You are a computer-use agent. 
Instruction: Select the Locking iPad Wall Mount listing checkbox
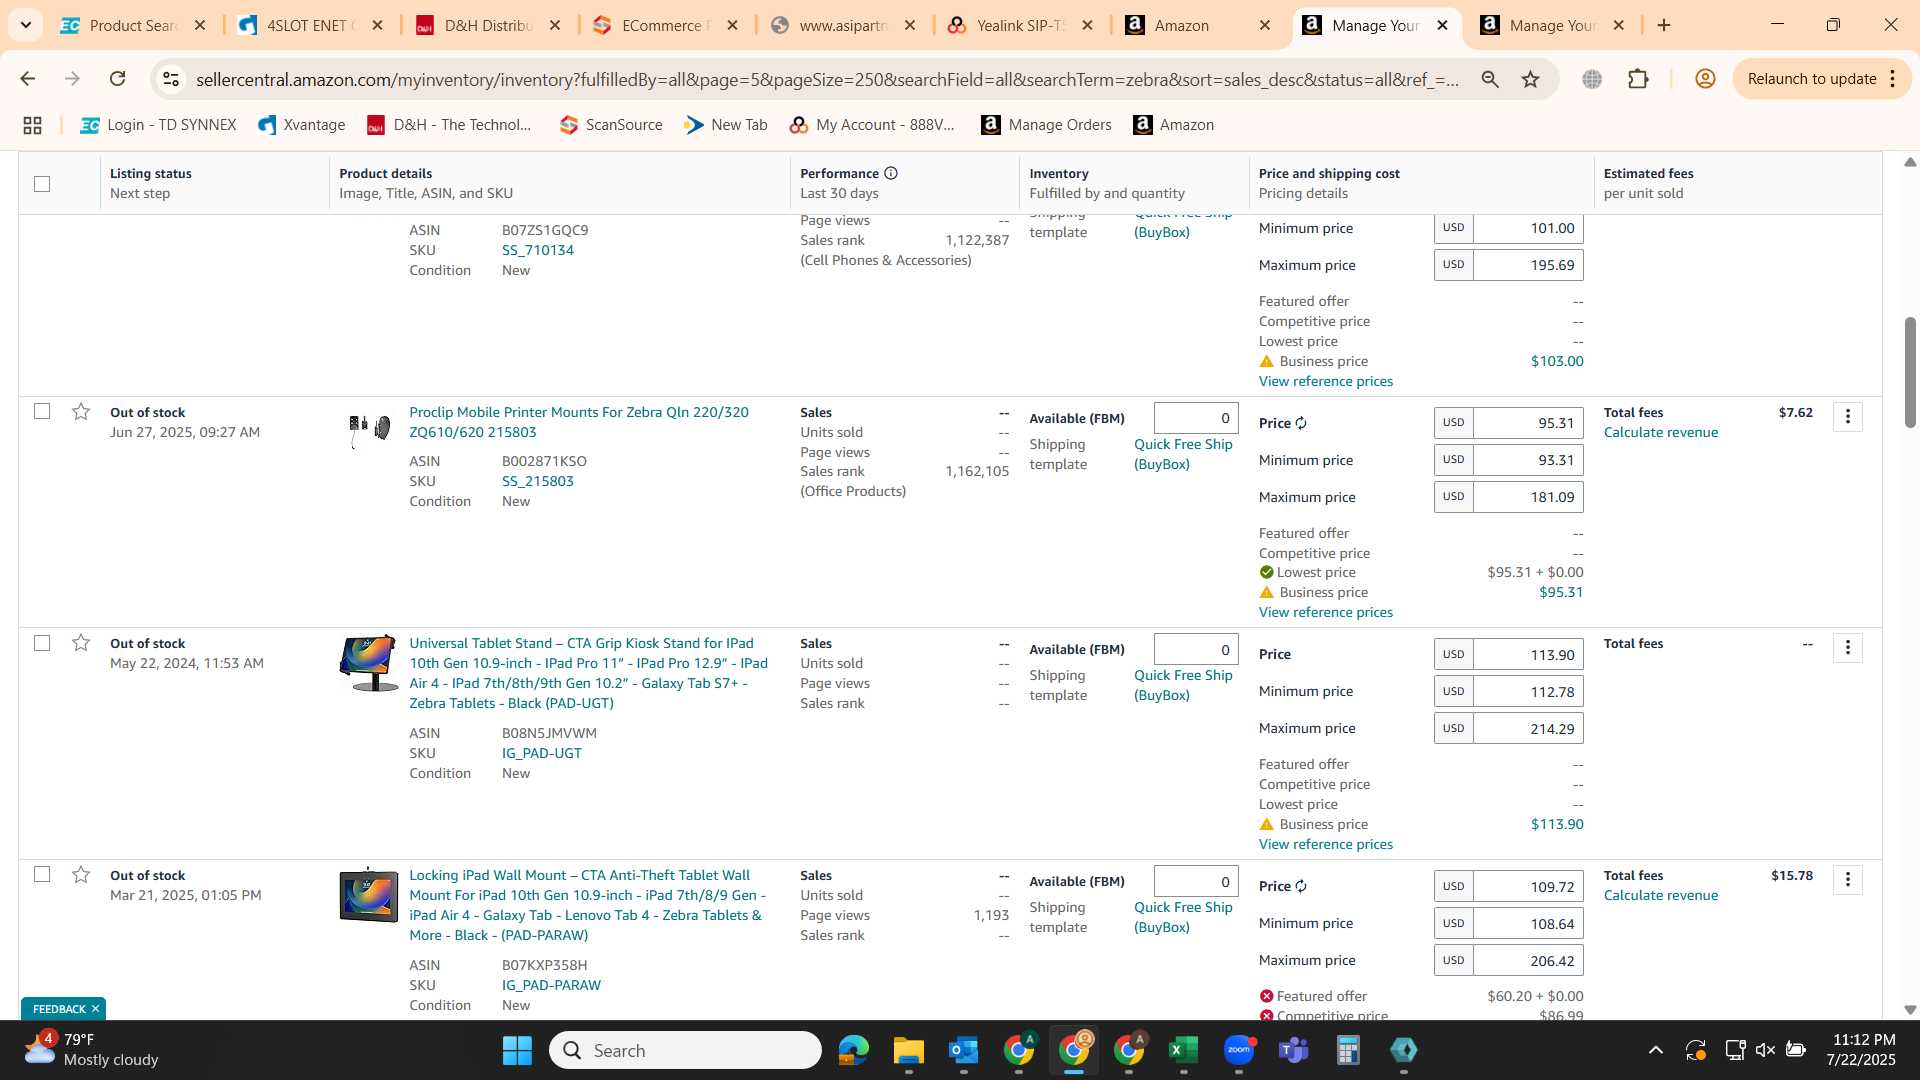pos(42,874)
